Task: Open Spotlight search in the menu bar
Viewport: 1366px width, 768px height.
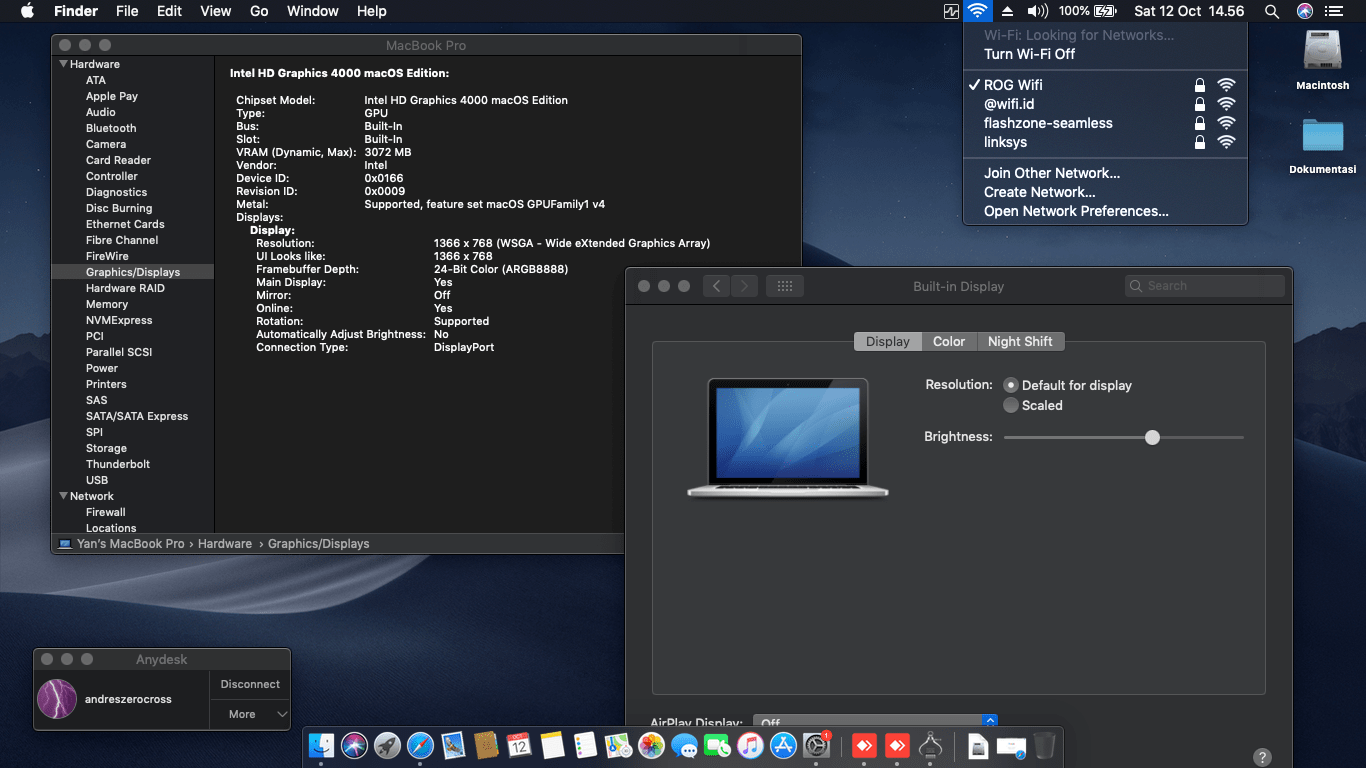Action: pyautogui.click(x=1271, y=11)
